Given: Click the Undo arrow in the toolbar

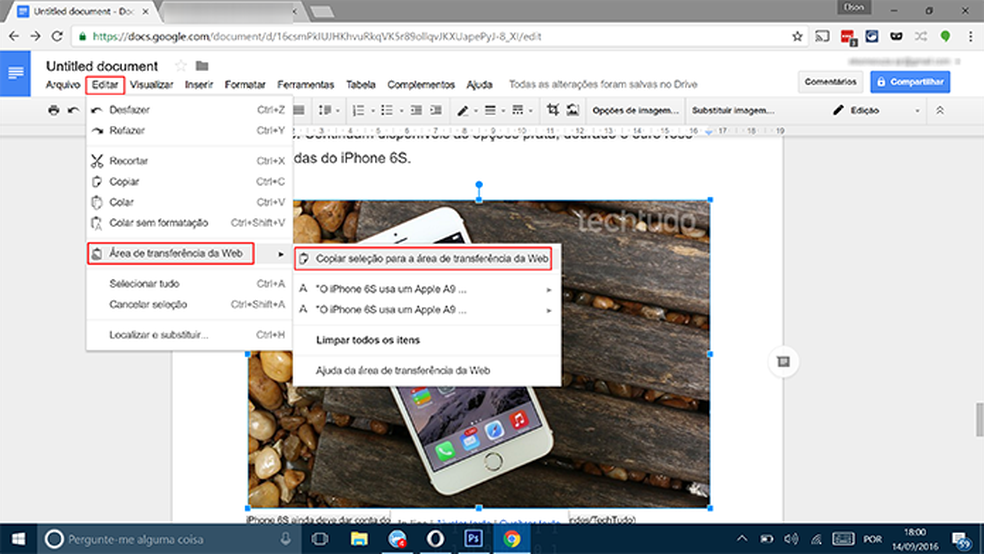Looking at the screenshot, I should tap(73, 110).
